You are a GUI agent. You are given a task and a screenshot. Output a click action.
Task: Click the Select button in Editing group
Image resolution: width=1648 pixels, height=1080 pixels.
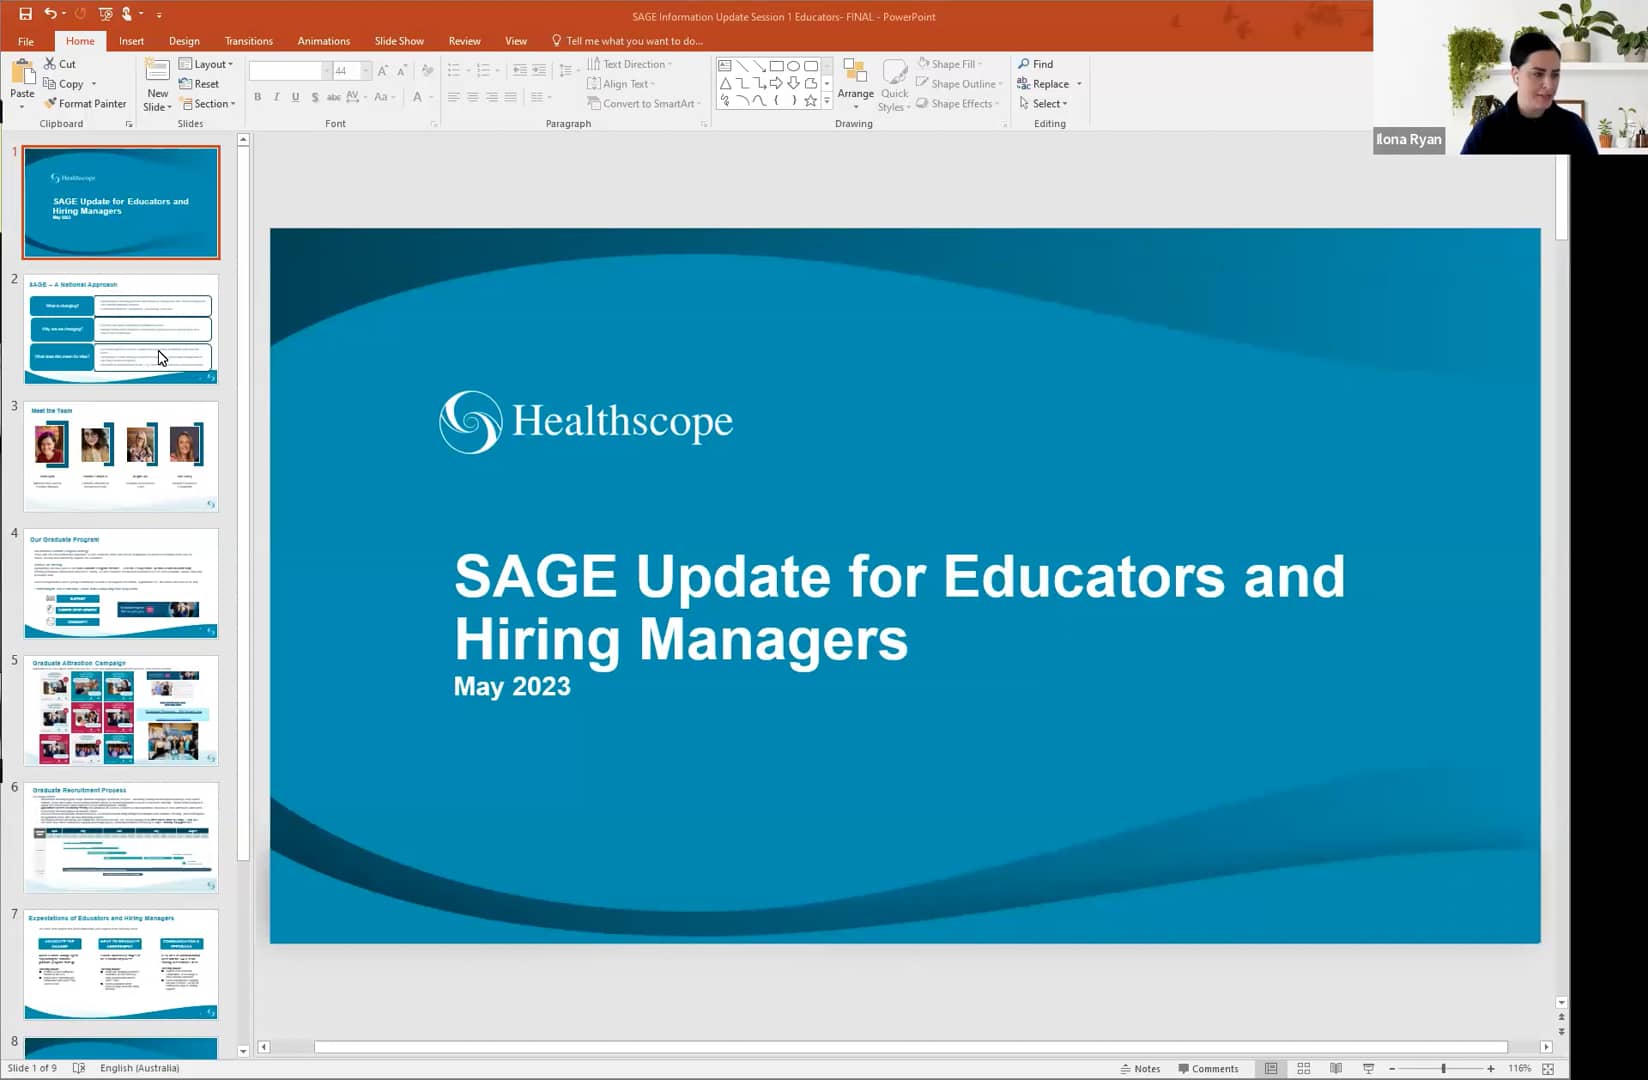pyautogui.click(x=1044, y=103)
